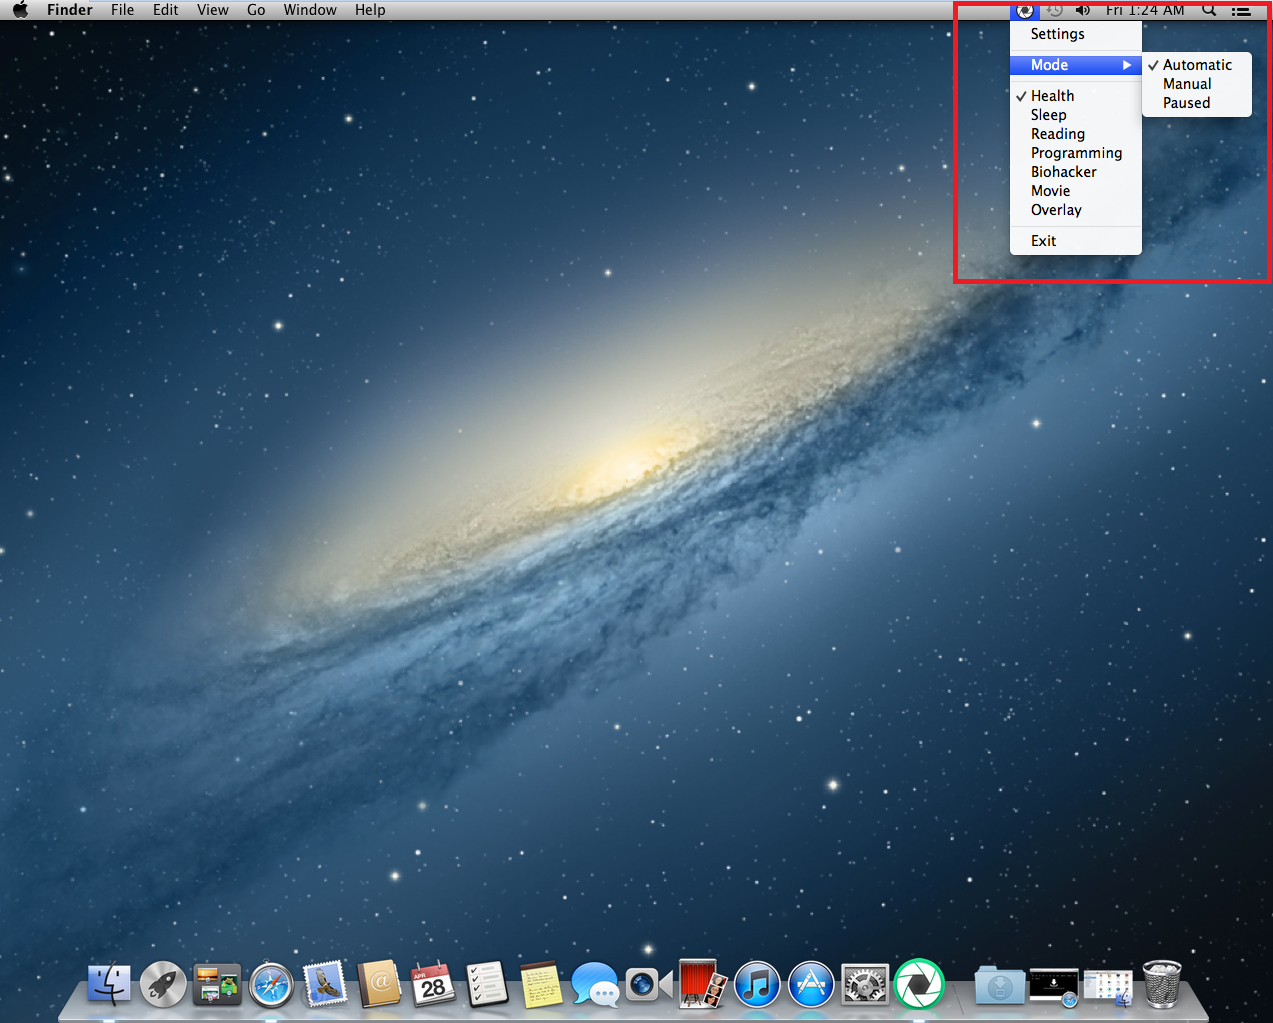Image resolution: width=1273 pixels, height=1023 pixels.
Task: Open Time Machine menu bar icon
Action: pyautogui.click(x=1054, y=10)
